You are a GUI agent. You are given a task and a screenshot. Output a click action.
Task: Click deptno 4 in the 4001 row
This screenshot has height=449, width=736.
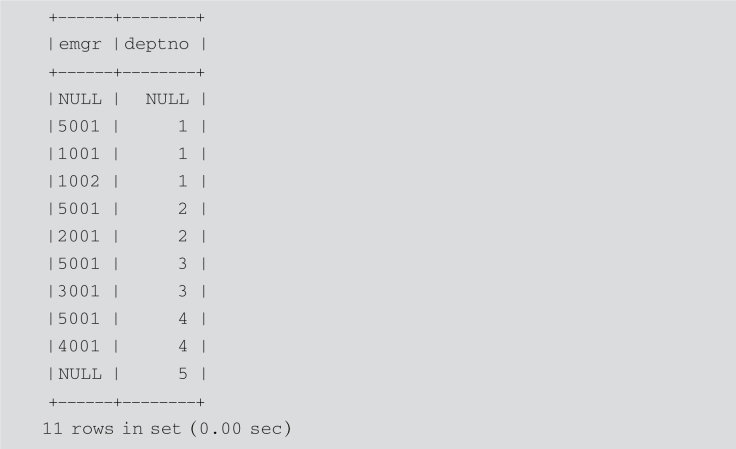tap(183, 346)
